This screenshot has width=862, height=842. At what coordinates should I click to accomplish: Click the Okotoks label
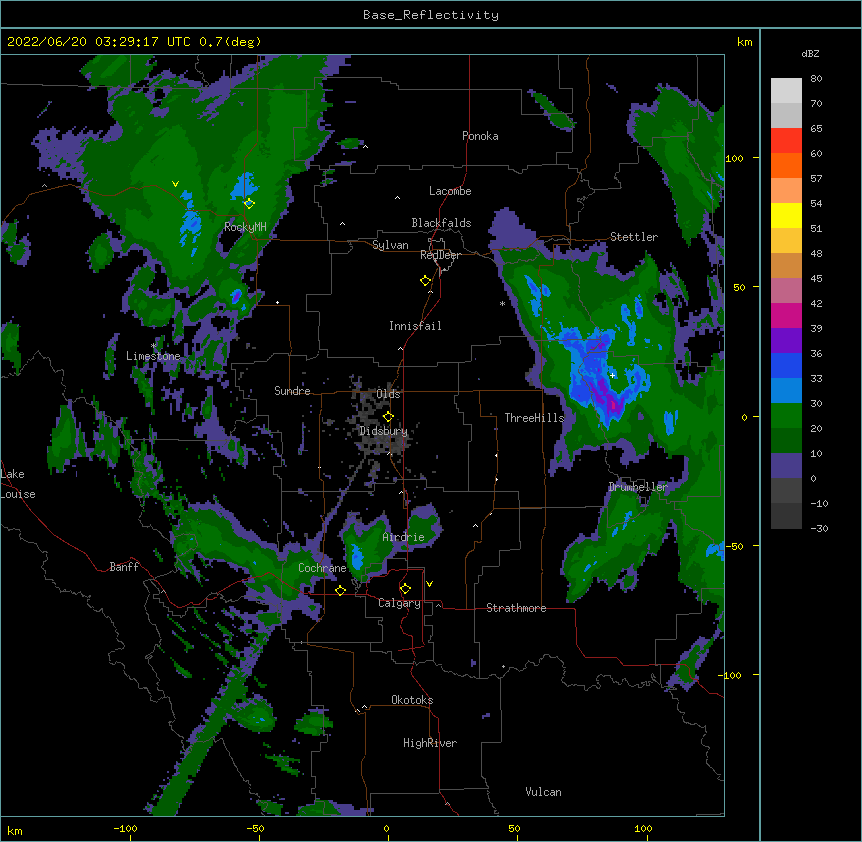(x=412, y=700)
